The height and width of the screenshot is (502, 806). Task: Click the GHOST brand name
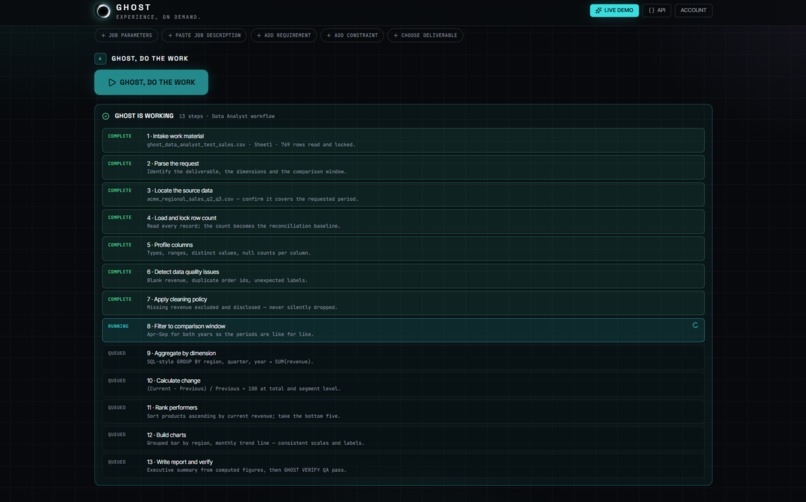click(x=134, y=7)
